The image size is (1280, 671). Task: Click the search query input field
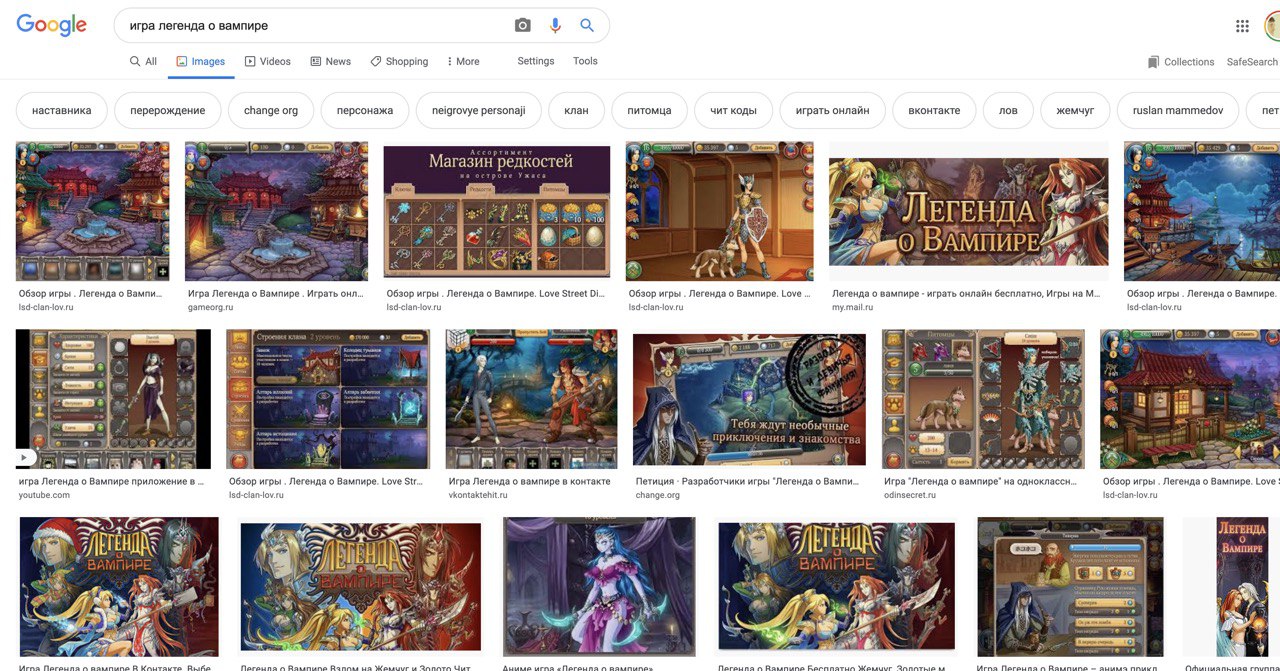(315, 26)
